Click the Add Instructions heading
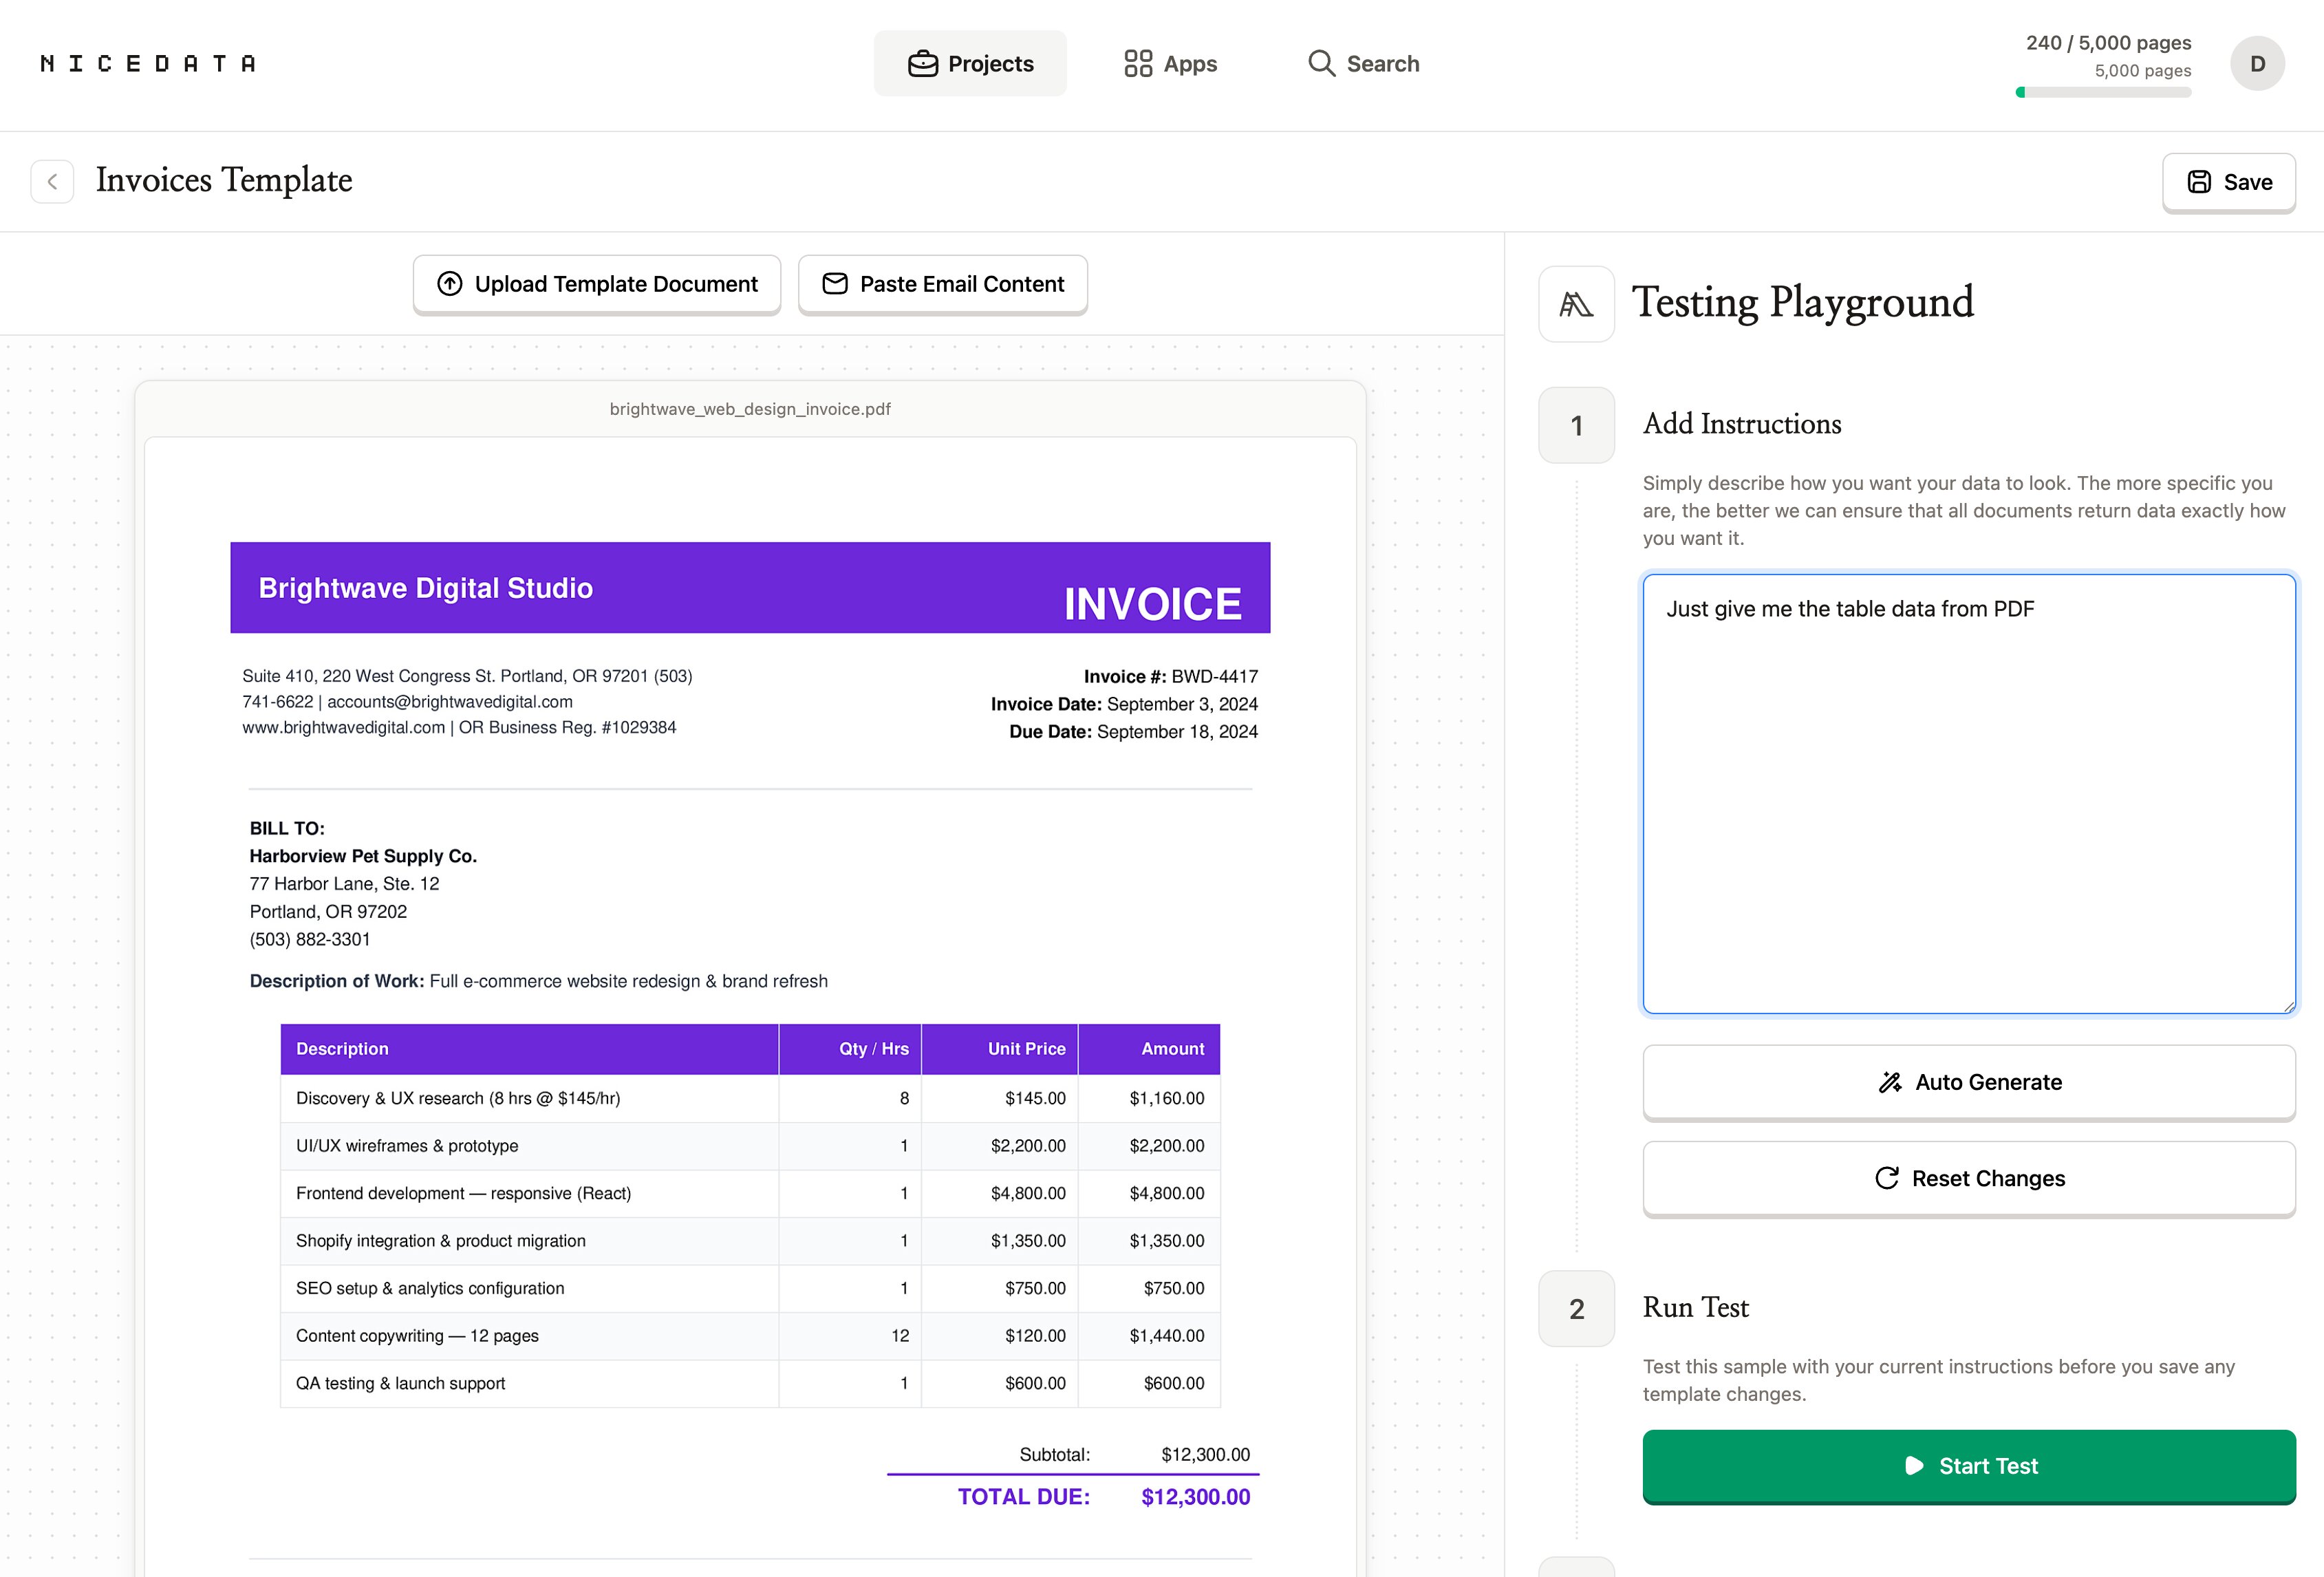The height and width of the screenshot is (1577, 2324). (1742, 424)
